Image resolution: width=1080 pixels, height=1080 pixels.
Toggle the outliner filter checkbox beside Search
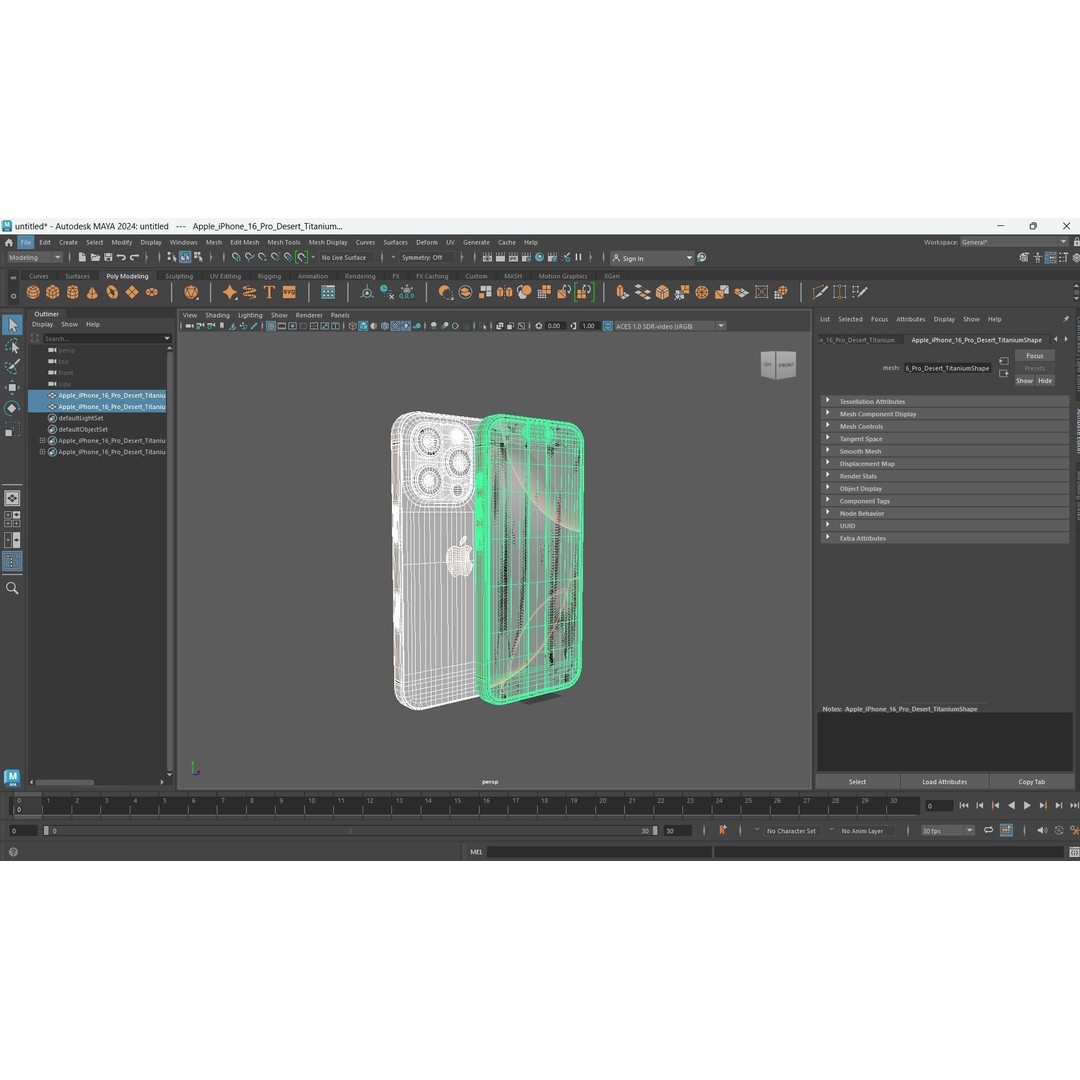point(35,338)
